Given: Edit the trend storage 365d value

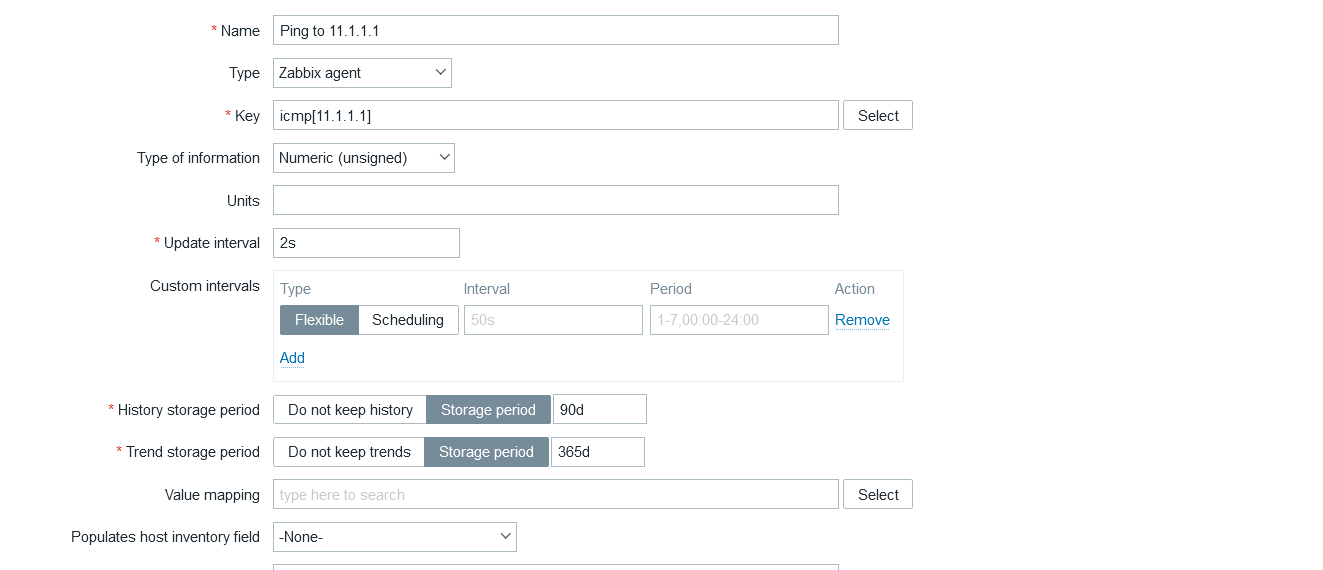Looking at the screenshot, I should [x=598, y=452].
